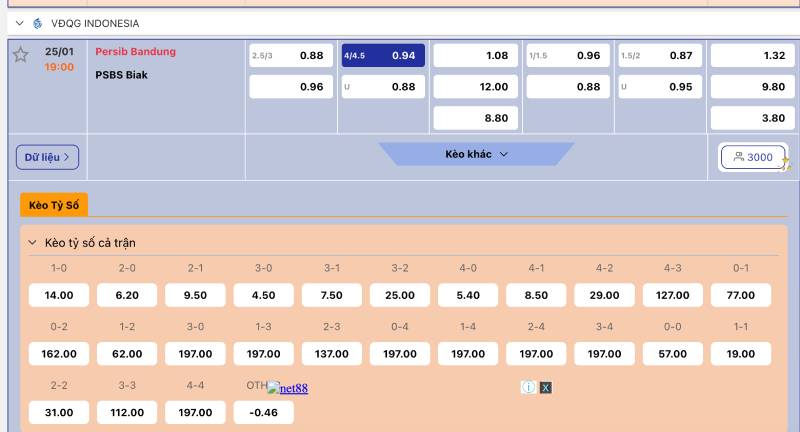Select first-half over 1.5/2 odds 0.87
The image size is (800, 432).
660,56
